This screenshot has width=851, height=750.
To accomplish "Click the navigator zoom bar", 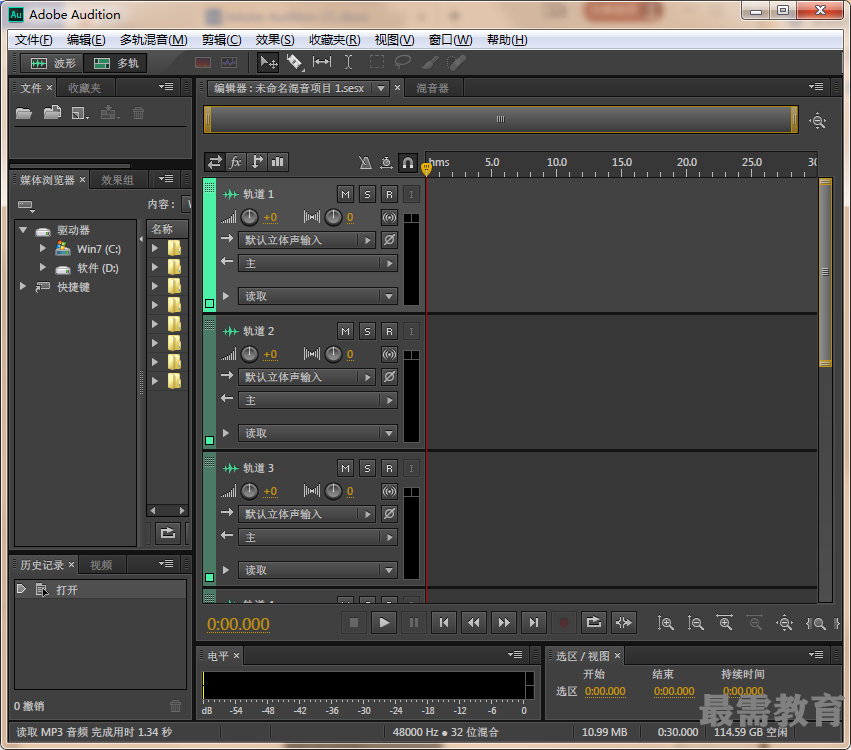I will [500, 119].
